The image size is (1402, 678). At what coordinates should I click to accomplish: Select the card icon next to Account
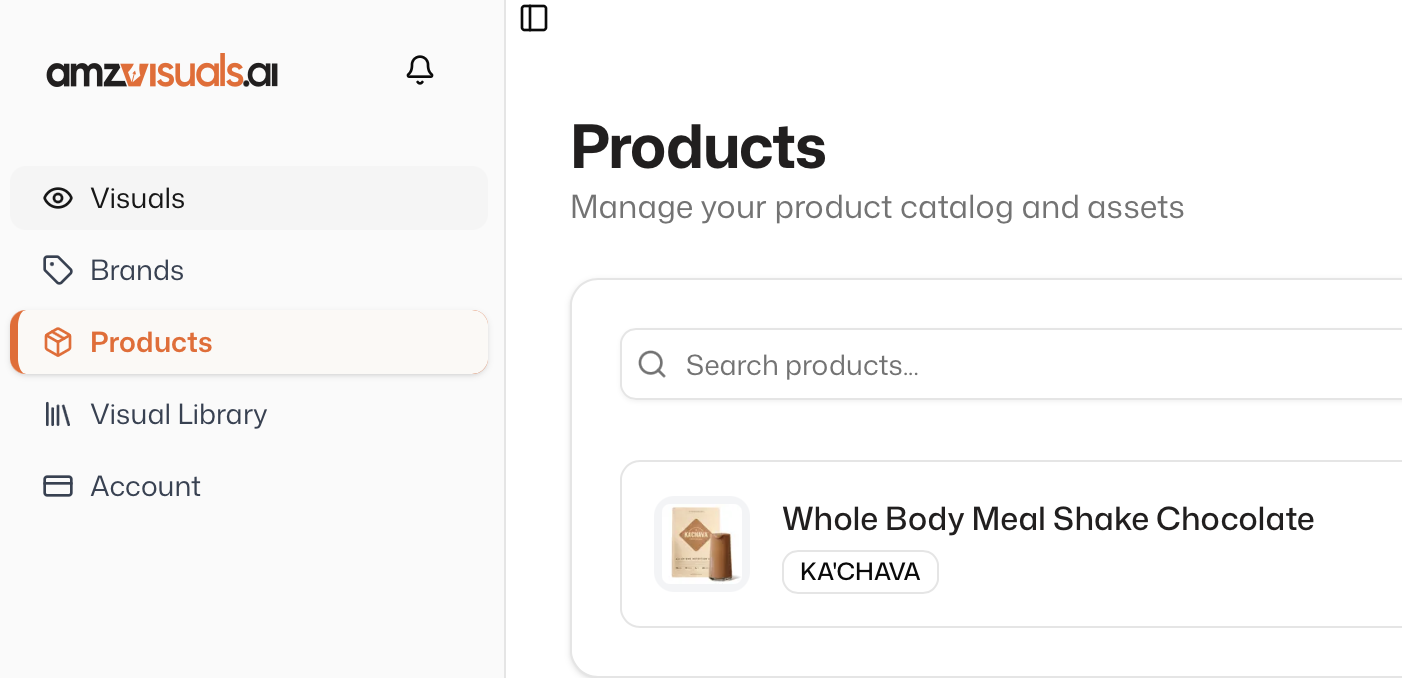click(58, 486)
